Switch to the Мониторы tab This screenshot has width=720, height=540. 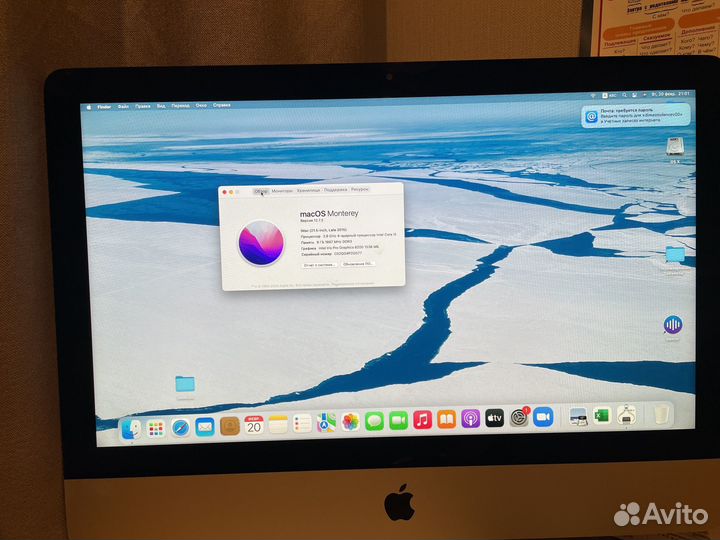coord(281,191)
